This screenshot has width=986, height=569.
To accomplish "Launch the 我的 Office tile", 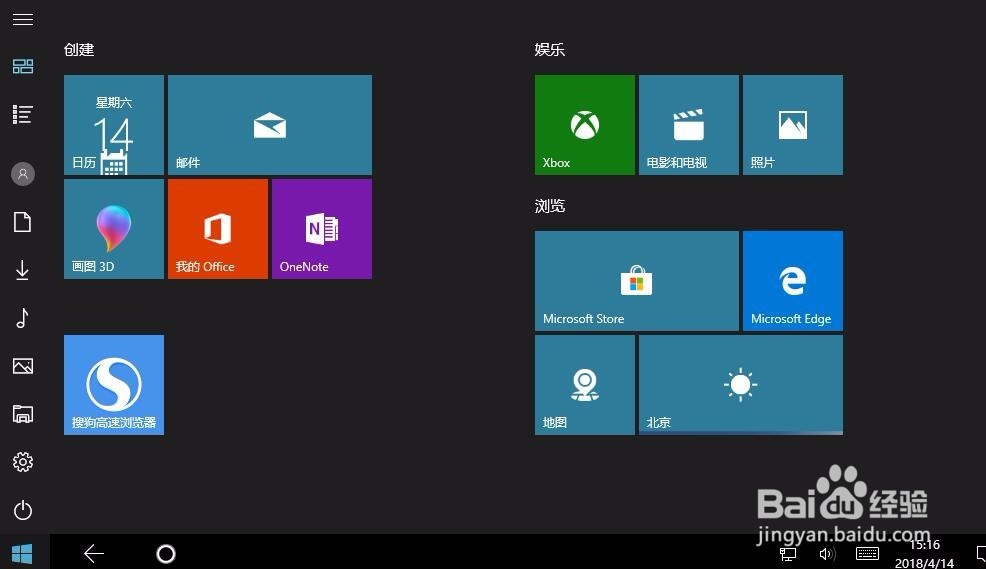I will [x=218, y=229].
